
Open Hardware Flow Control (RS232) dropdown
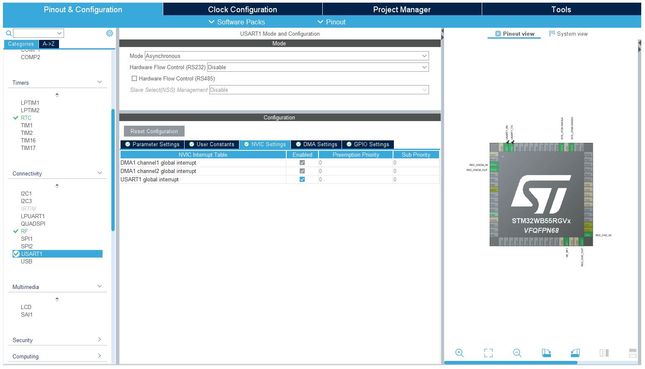pyautogui.click(x=318, y=67)
